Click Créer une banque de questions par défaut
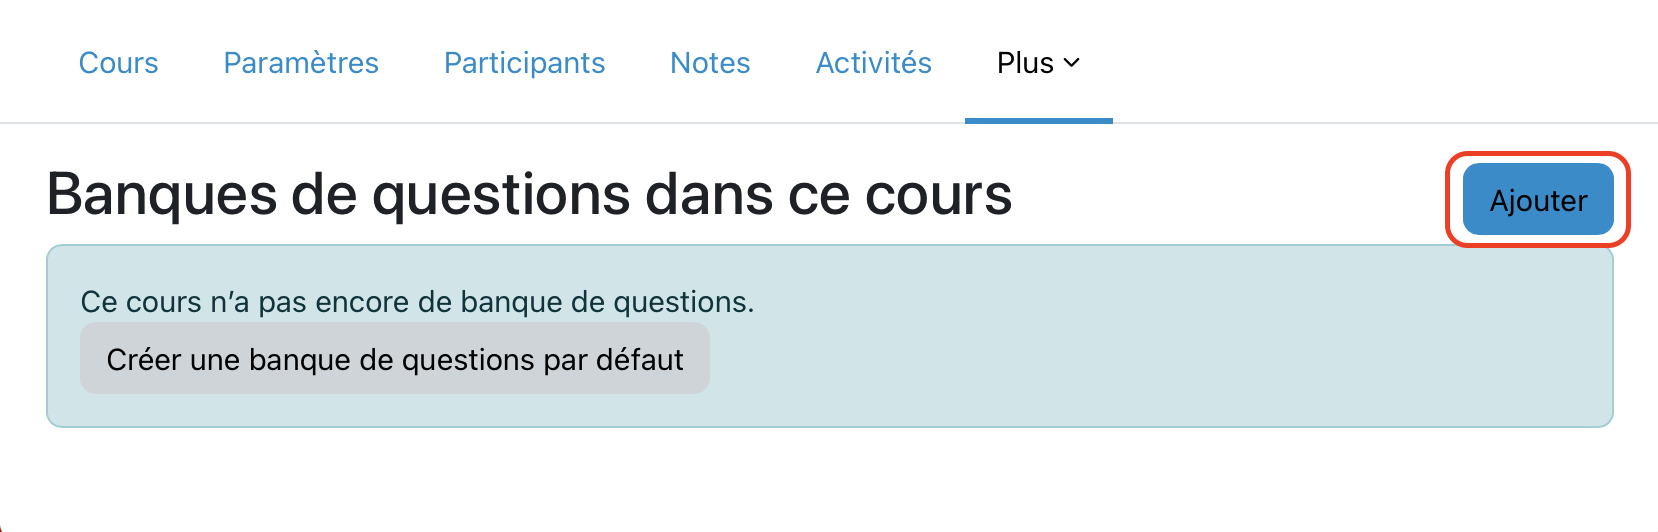The width and height of the screenshot is (1658, 532). tap(395, 359)
